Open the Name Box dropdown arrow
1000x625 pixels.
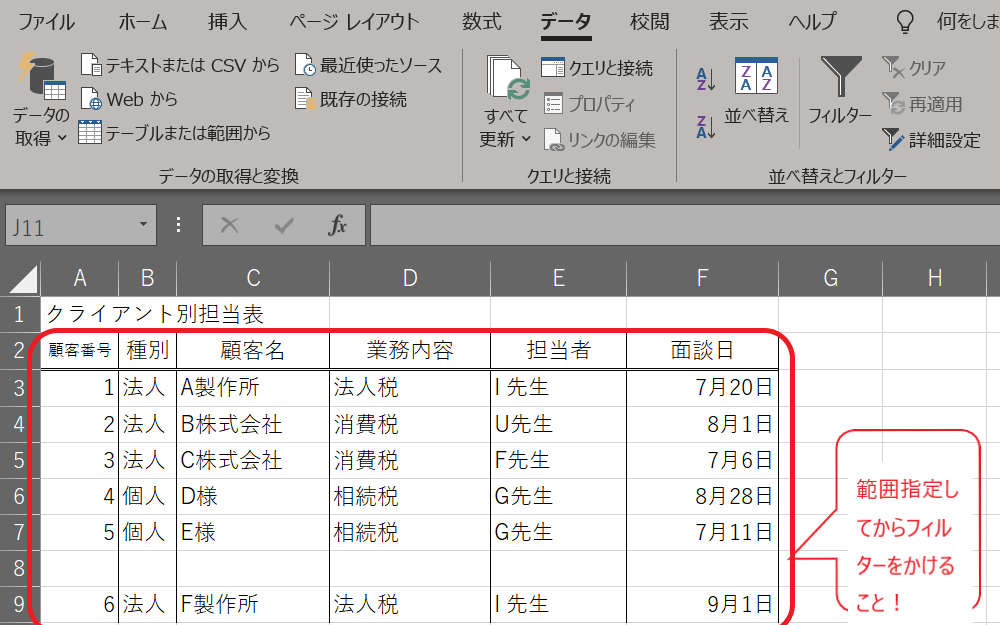pyautogui.click(x=144, y=226)
